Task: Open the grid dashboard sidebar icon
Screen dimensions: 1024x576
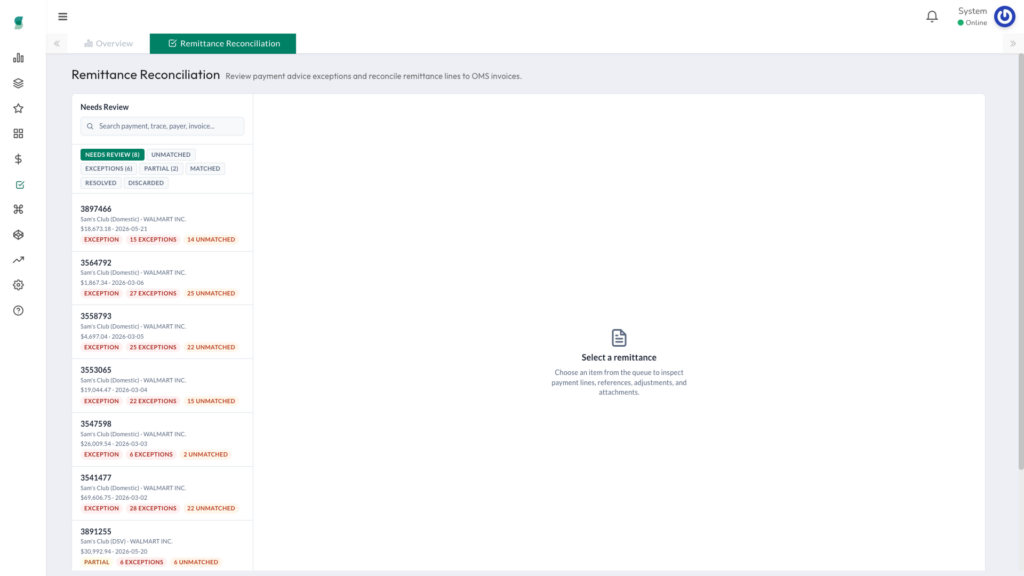Action: tap(18, 133)
